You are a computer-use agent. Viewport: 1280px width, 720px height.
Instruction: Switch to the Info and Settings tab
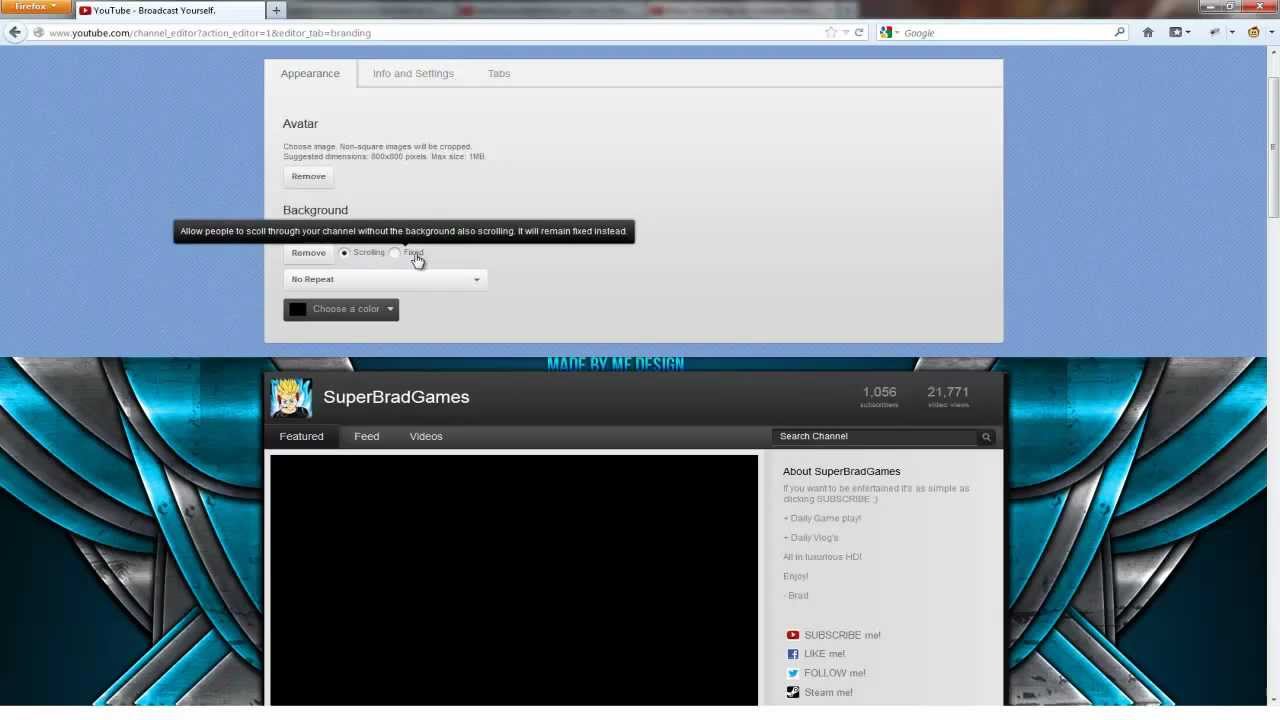413,74
